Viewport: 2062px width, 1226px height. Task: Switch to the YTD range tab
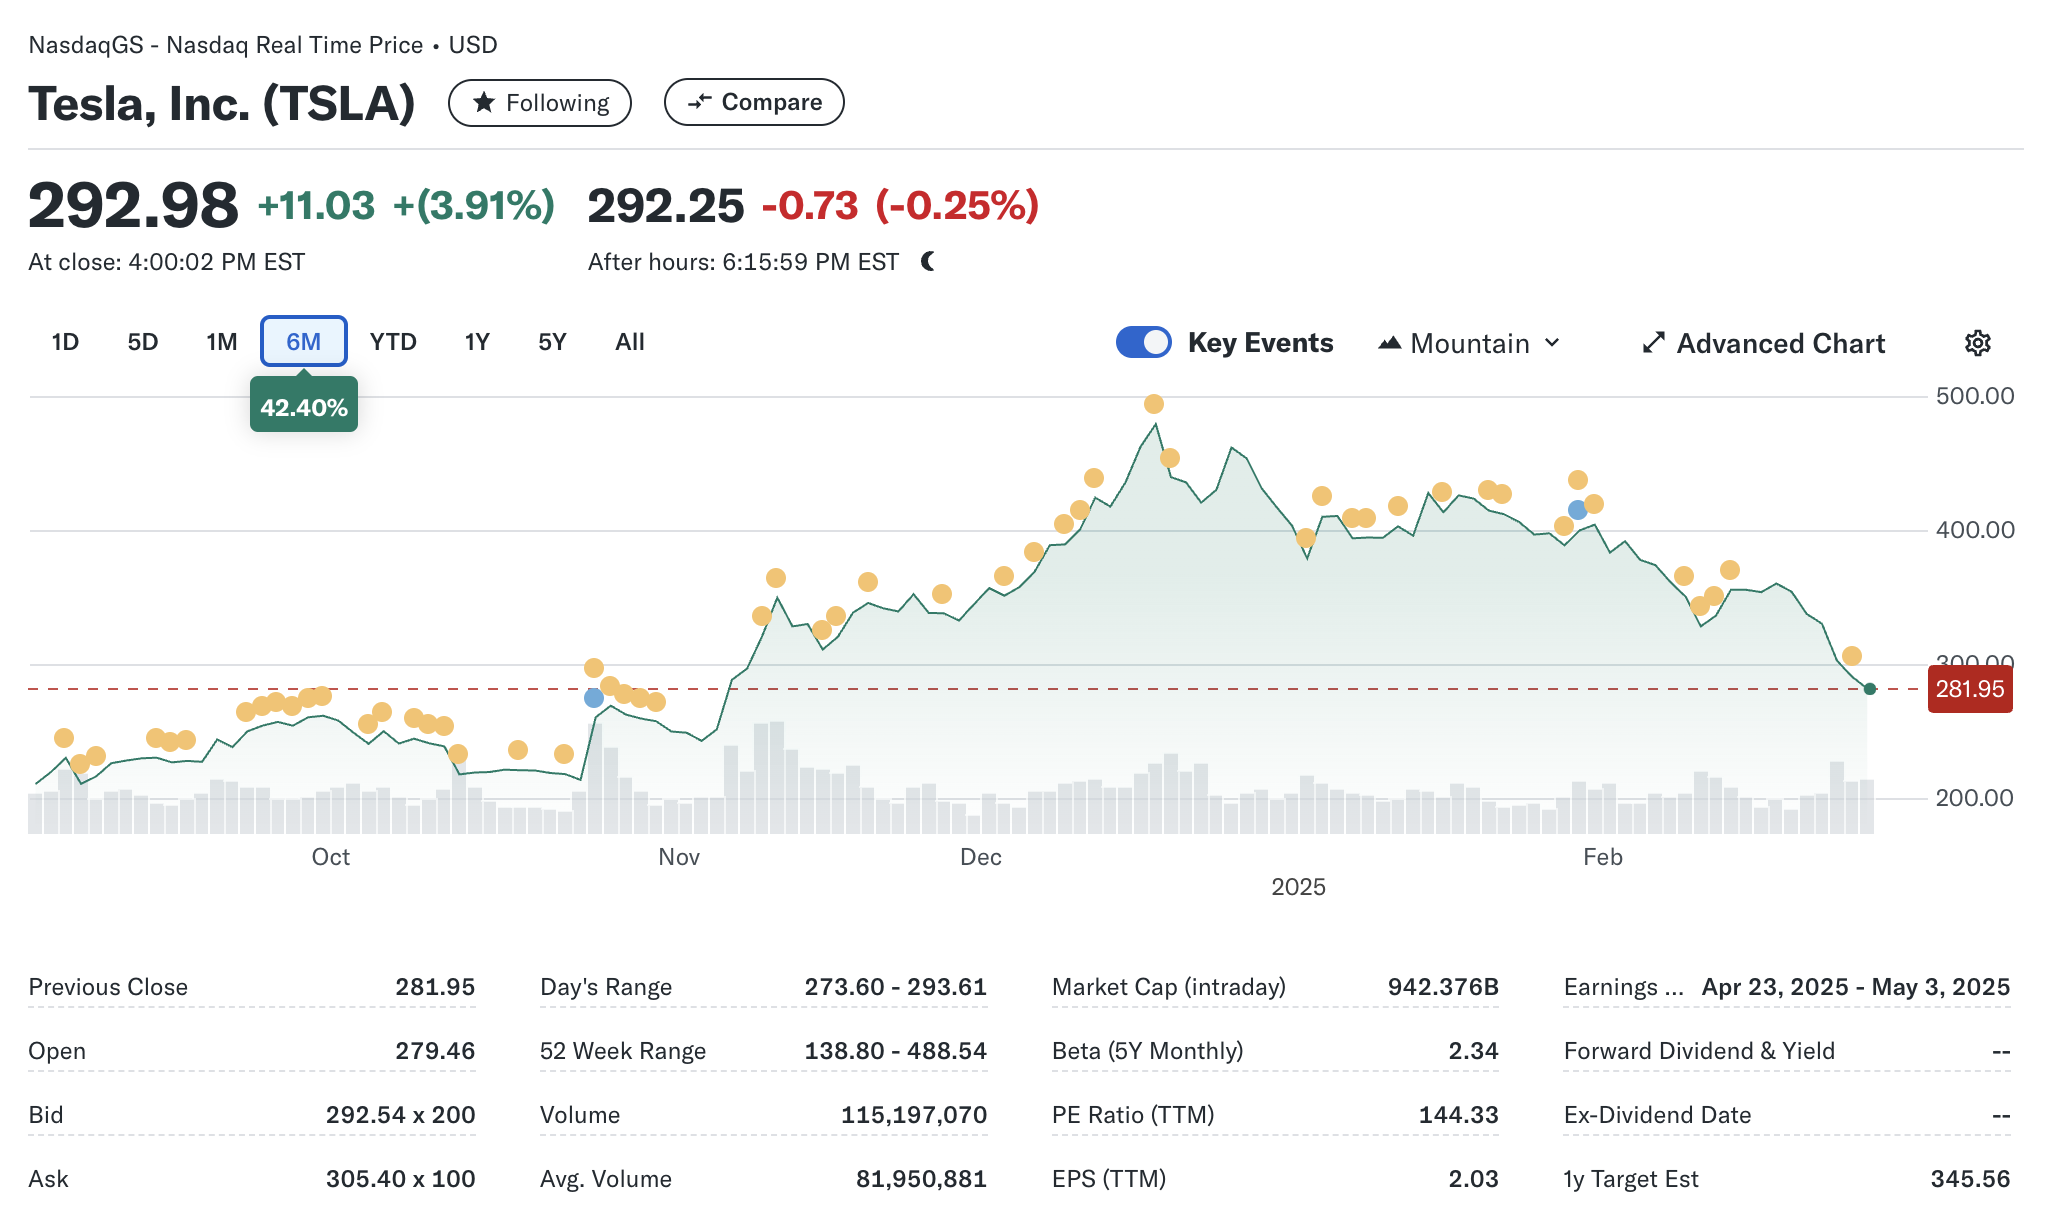[392, 342]
